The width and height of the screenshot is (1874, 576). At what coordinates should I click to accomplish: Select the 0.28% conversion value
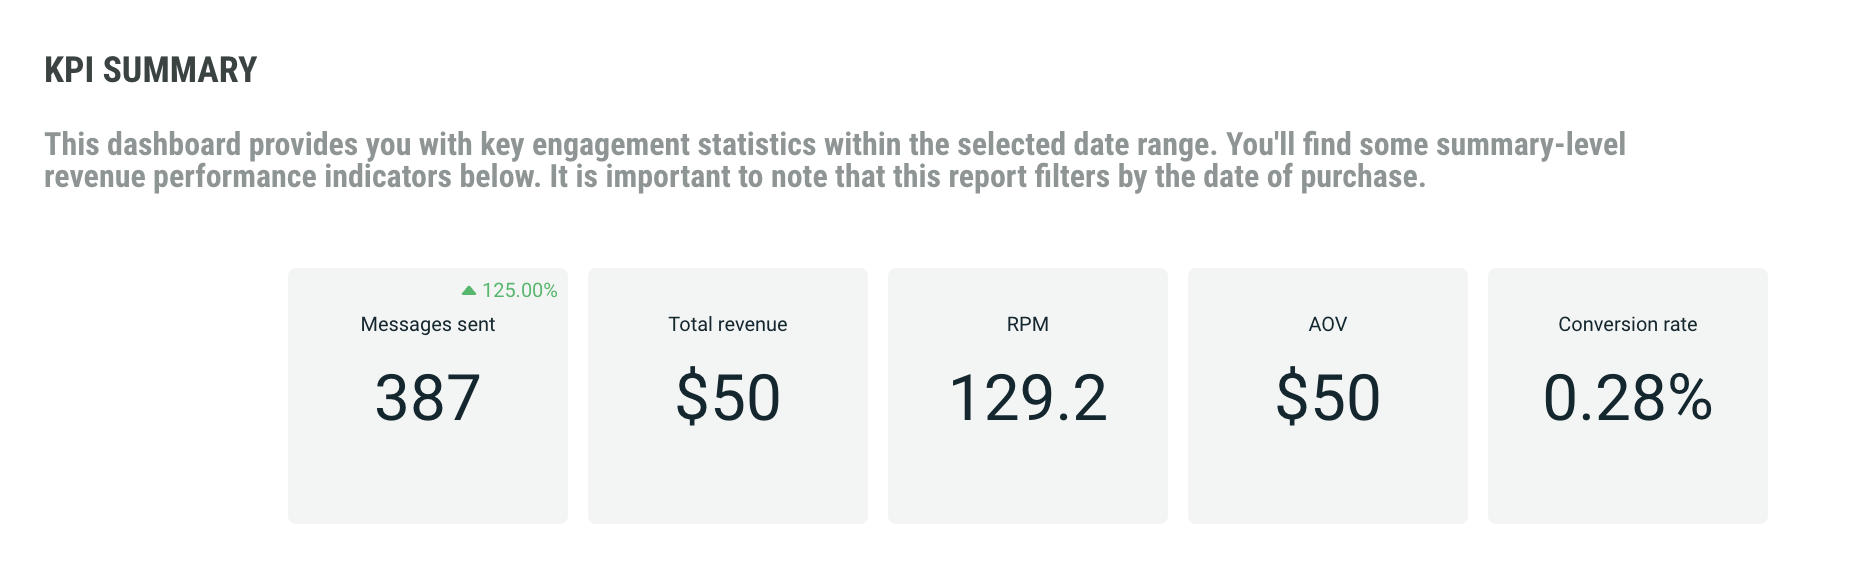pyautogui.click(x=1627, y=397)
